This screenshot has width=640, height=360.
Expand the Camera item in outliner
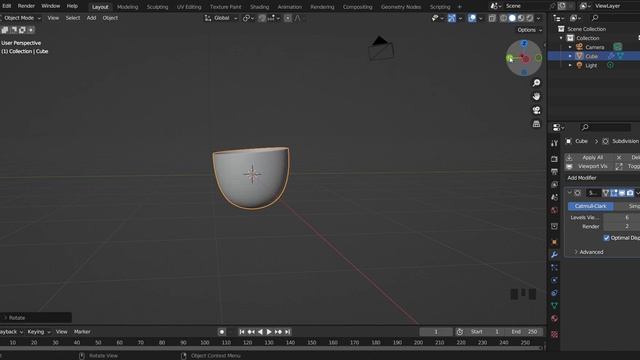point(570,47)
